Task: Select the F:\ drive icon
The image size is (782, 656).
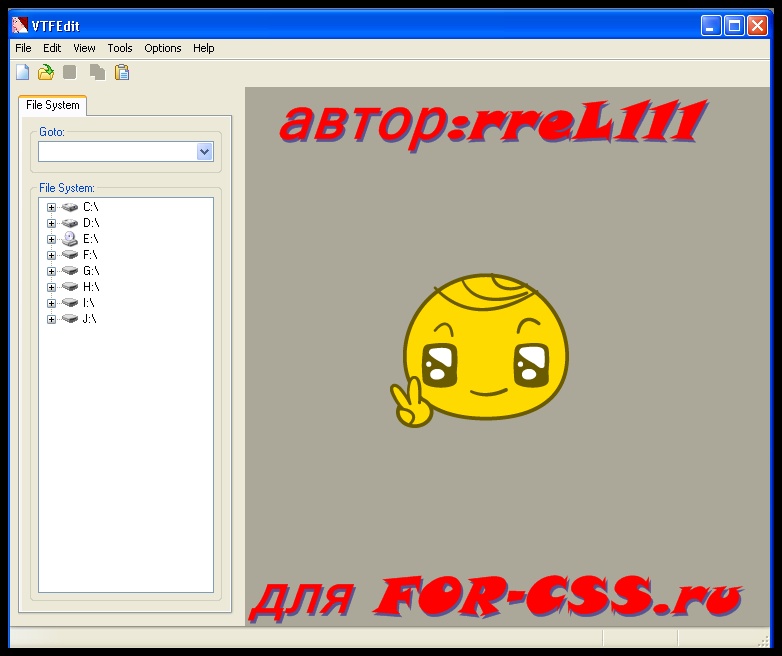Action: pyautogui.click(x=70, y=255)
